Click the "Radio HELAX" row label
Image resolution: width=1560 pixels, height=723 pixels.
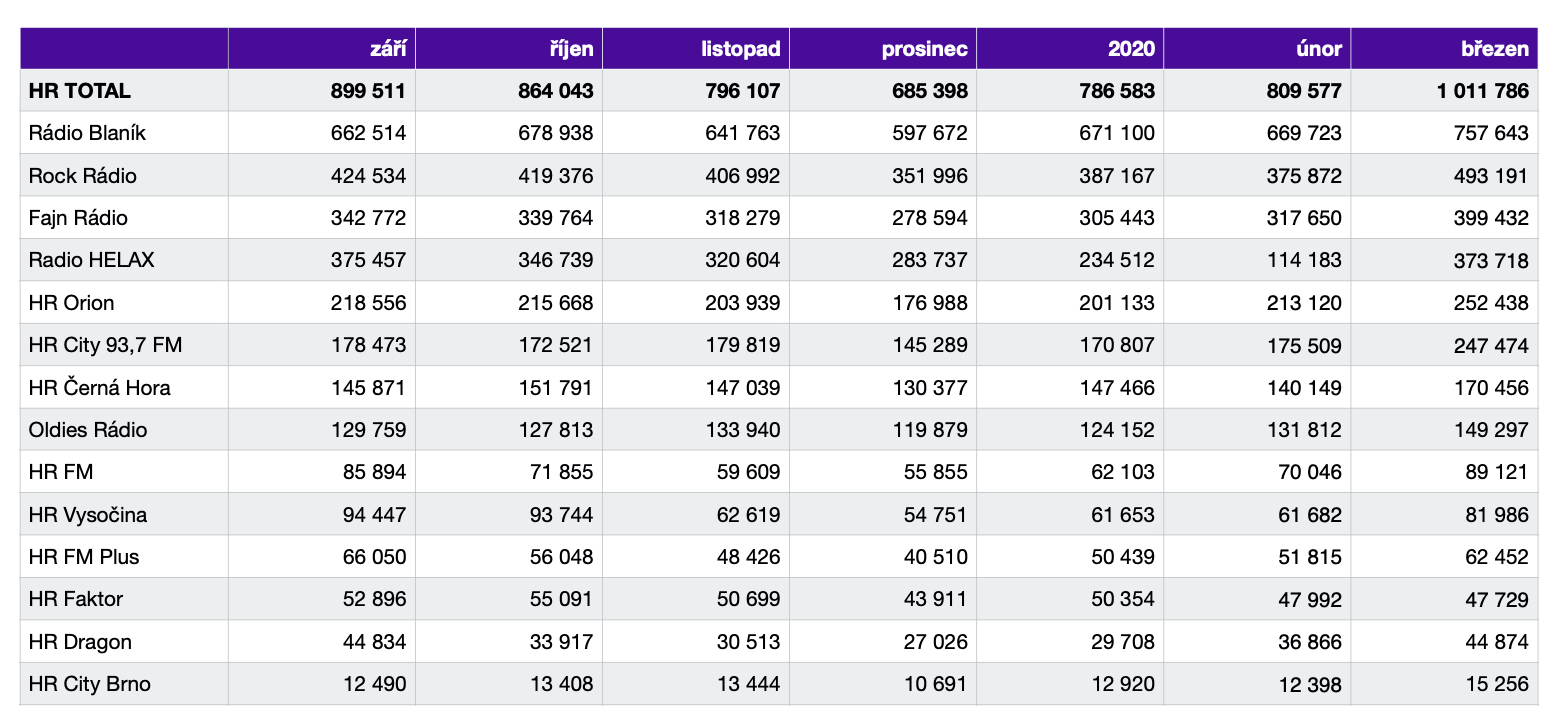92,260
